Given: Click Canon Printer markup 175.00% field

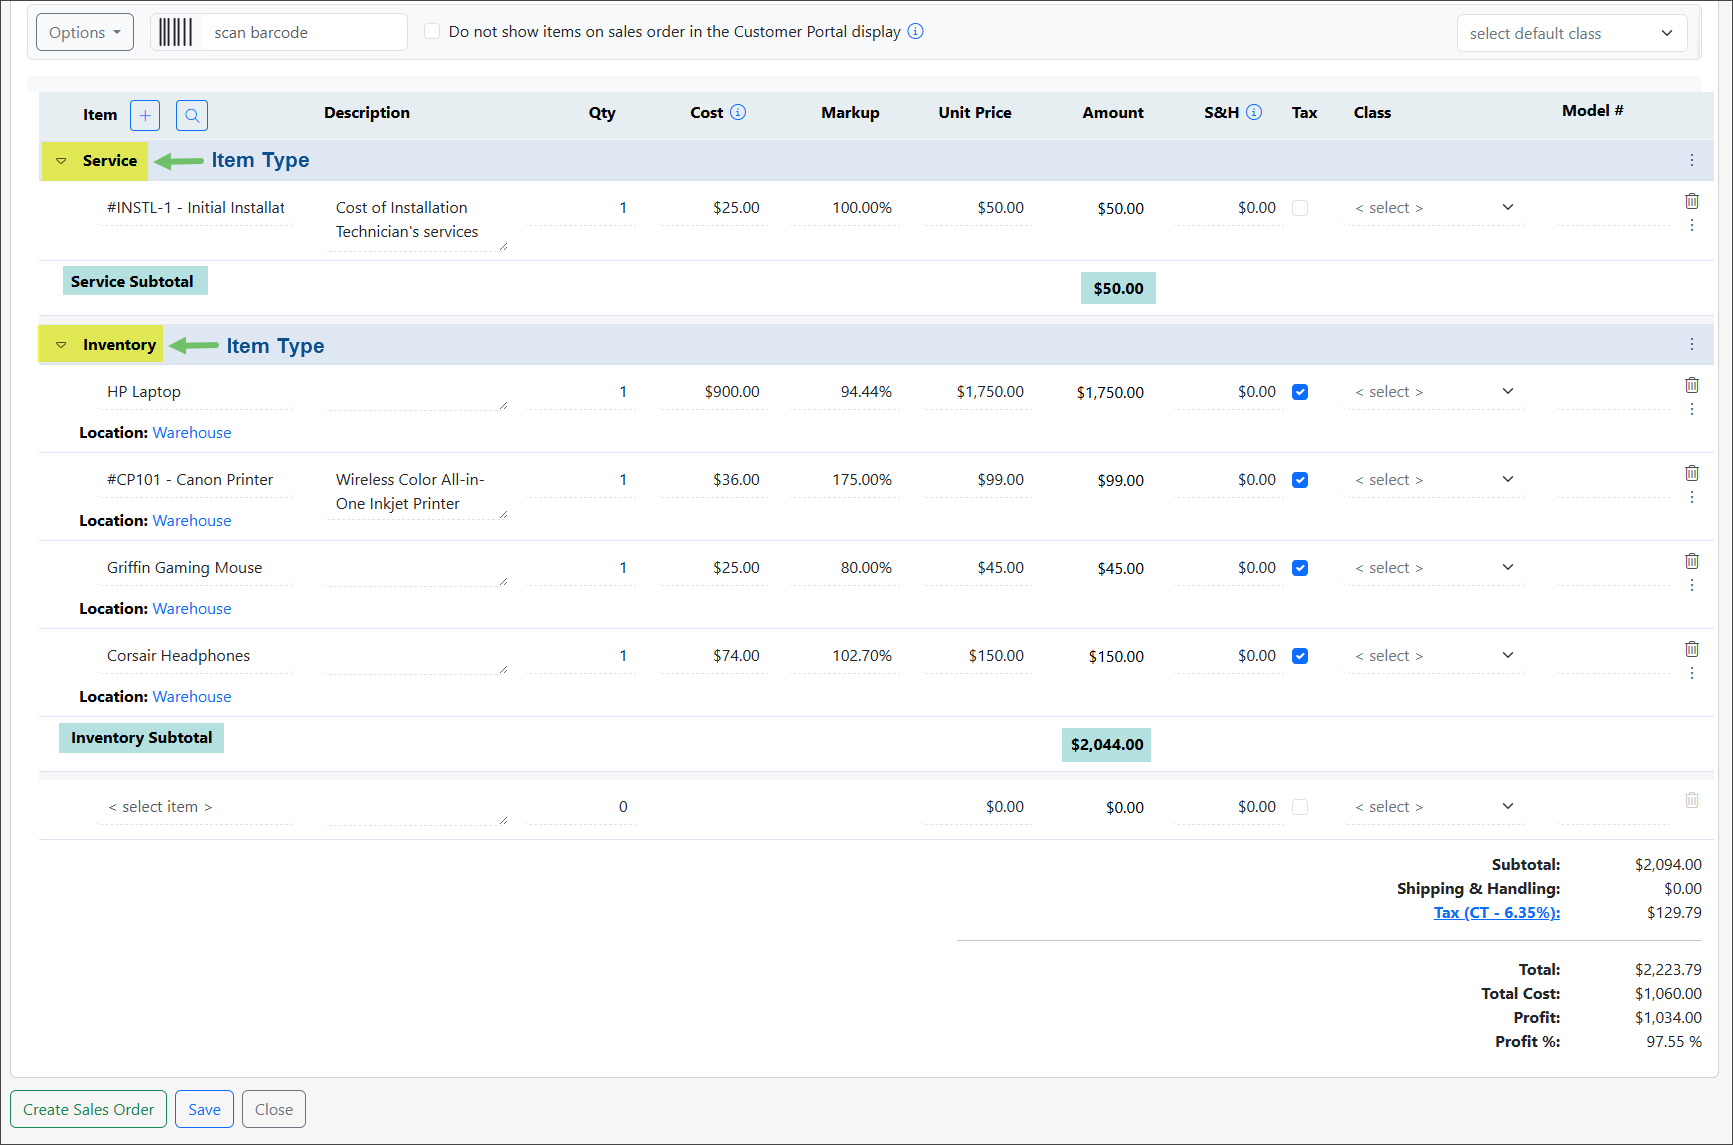Looking at the screenshot, I should tap(845, 480).
